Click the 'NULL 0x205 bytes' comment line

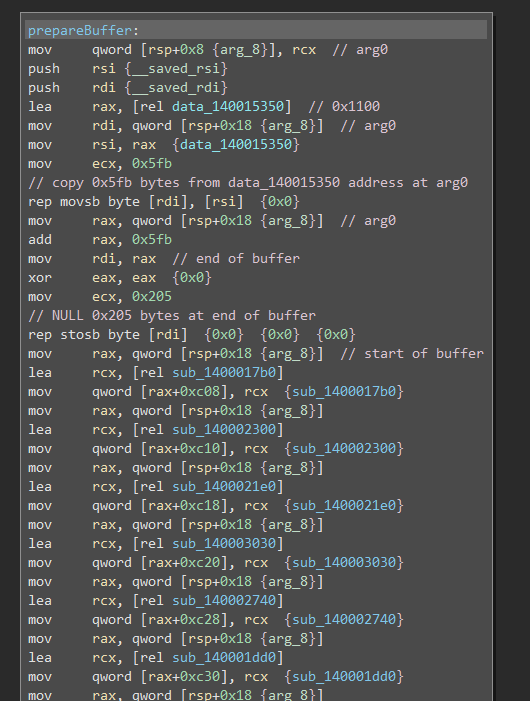click(172, 316)
